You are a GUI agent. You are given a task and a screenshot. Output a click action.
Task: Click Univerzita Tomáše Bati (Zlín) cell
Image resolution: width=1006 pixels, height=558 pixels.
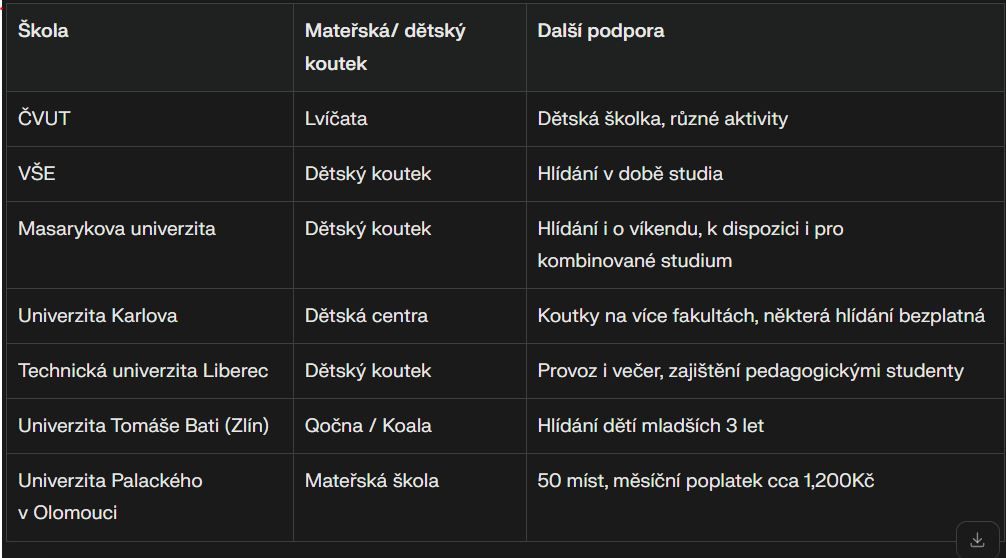(149, 426)
